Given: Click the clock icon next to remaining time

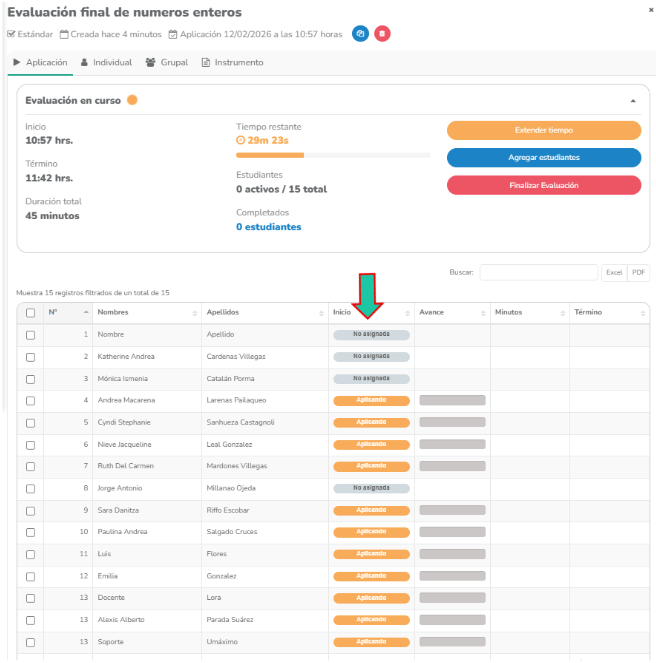Looking at the screenshot, I should pos(240,141).
